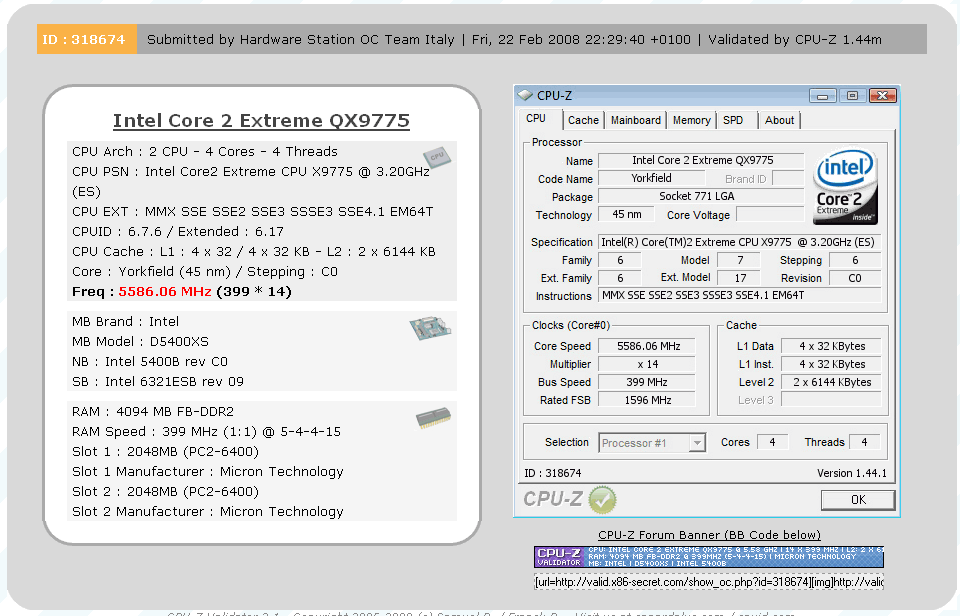The height and width of the screenshot is (616, 960).
Task: Click the Package field Socket 771 LGA
Action: 702,196
